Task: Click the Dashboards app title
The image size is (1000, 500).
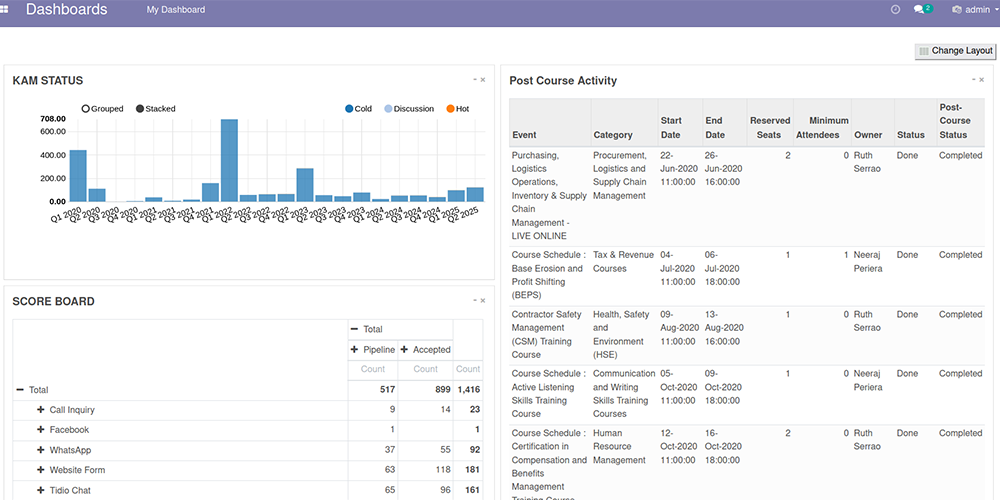Action: 66,9
